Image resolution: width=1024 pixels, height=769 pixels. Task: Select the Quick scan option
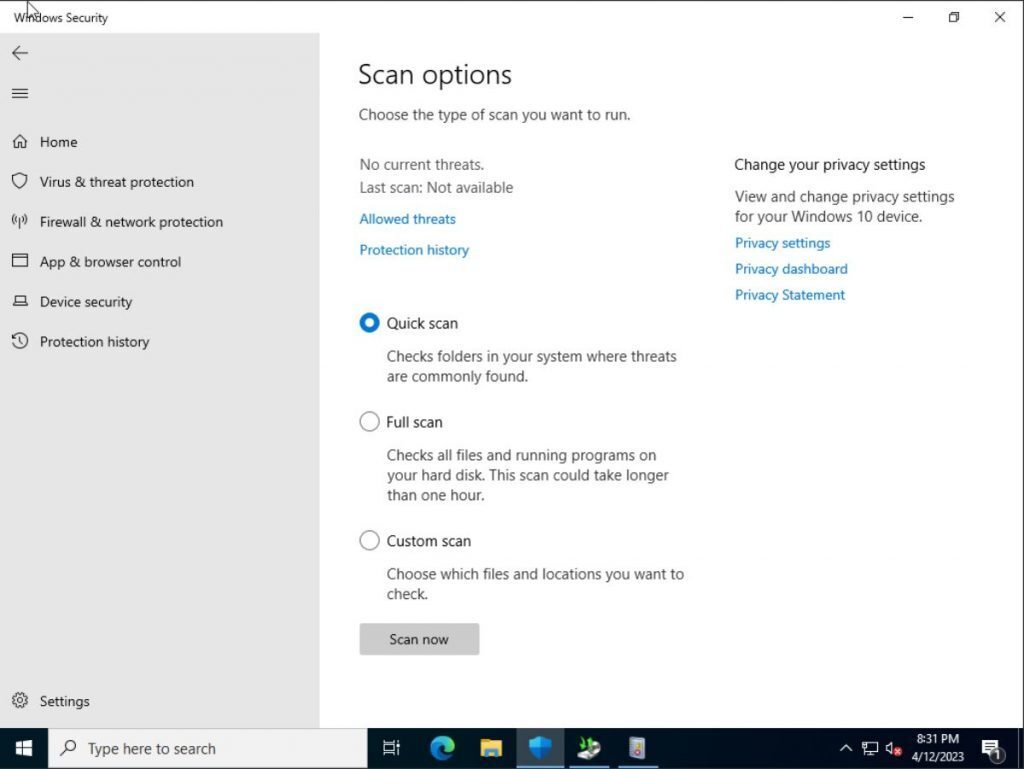(369, 323)
